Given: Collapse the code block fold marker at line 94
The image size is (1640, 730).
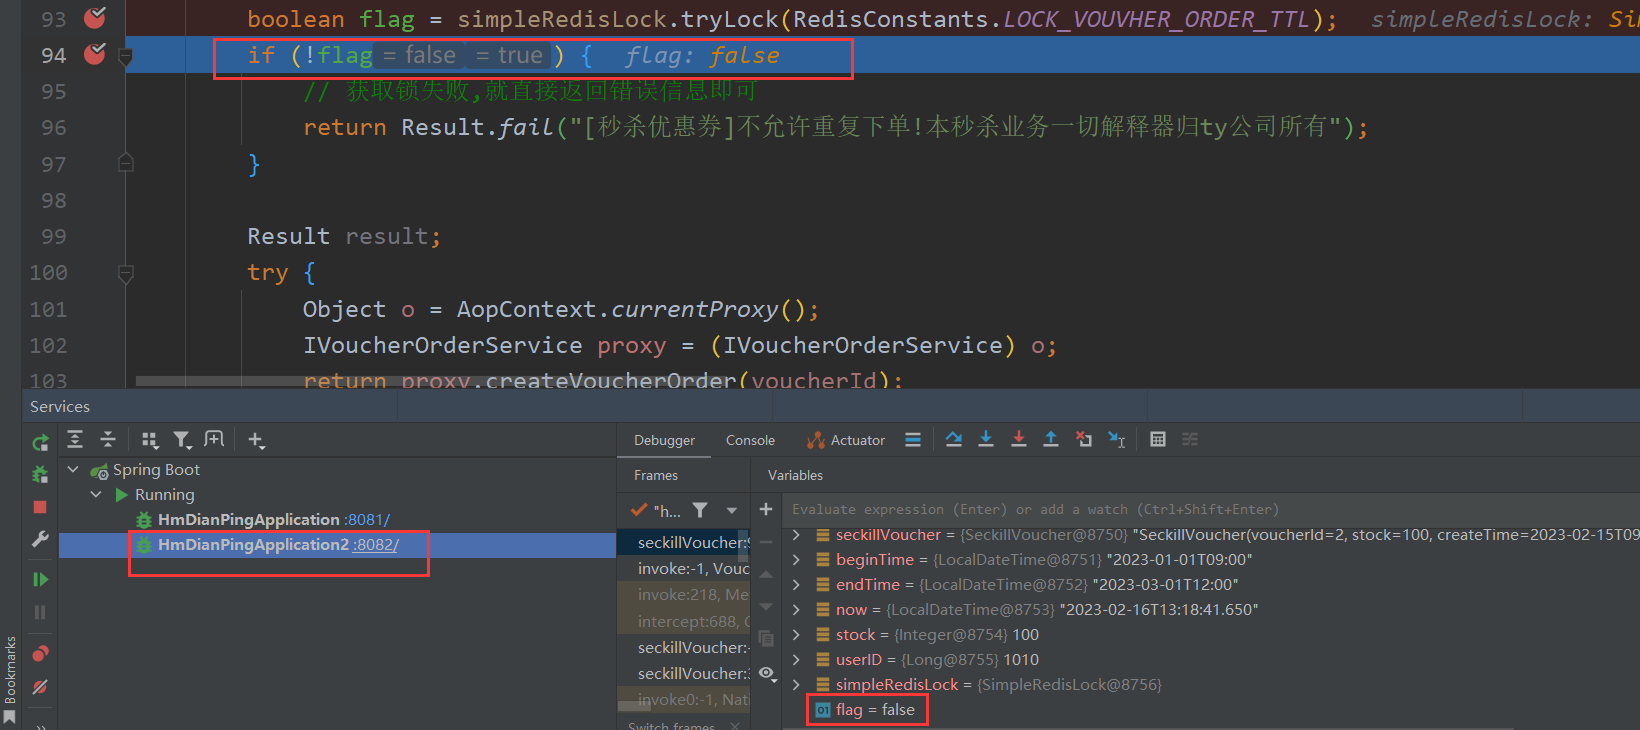Looking at the screenshot, I should pos(126,59).
